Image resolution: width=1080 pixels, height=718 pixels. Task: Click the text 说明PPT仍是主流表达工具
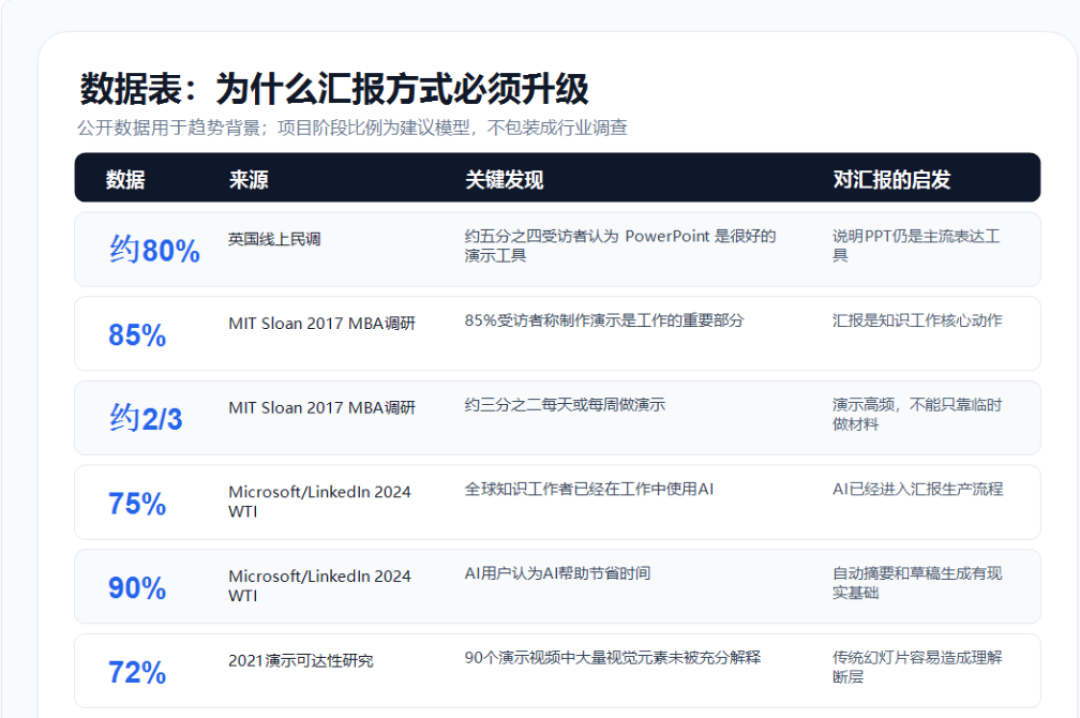916,246
